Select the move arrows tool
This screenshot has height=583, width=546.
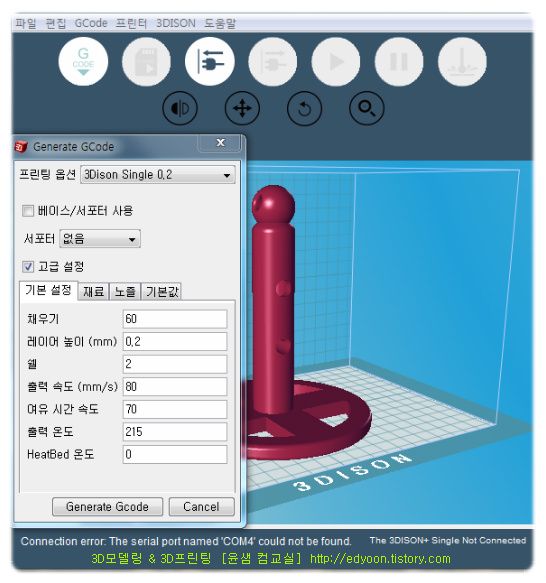click(243, 109)
